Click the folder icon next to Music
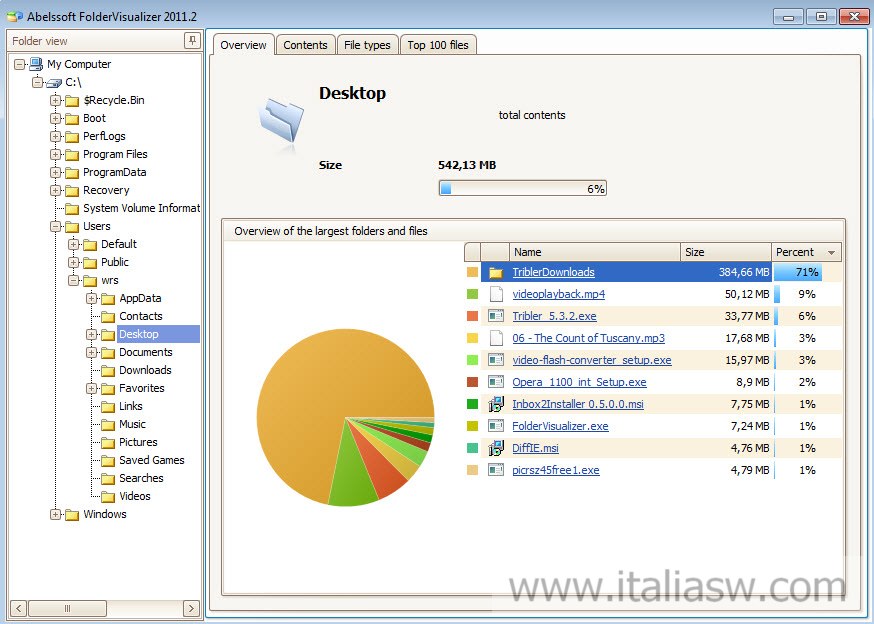 coord(108,425)
